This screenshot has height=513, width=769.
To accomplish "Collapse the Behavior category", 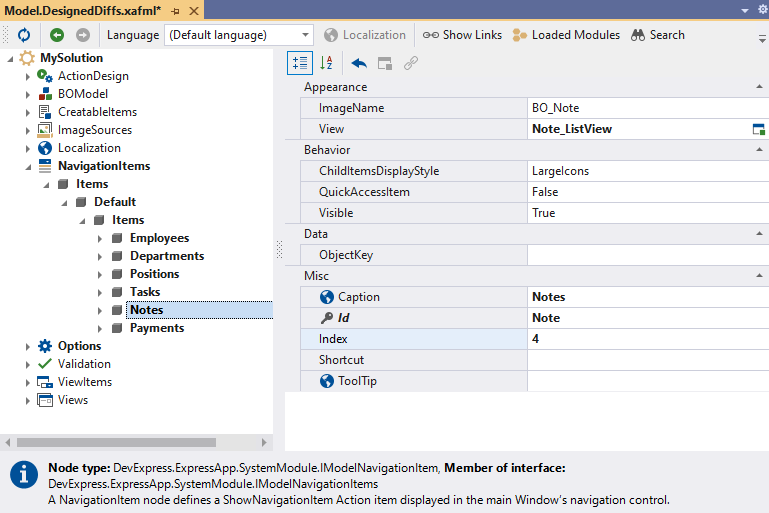I will [x=759, y=150].
